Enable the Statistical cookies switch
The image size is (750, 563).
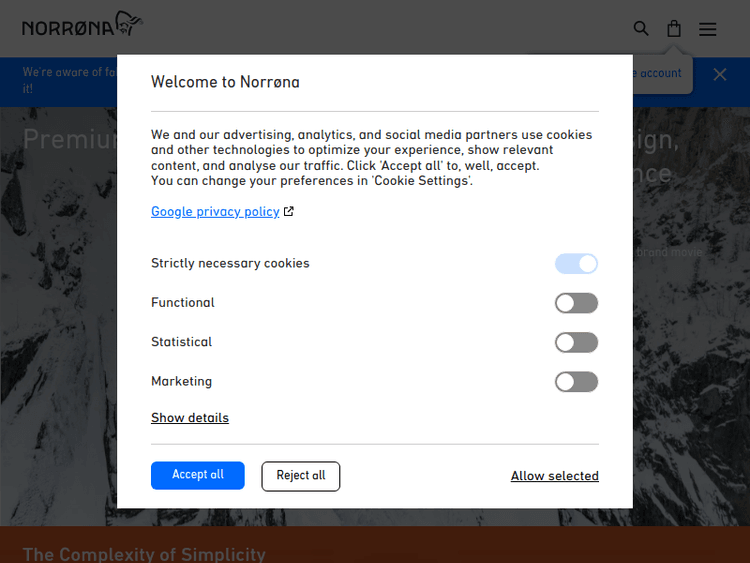point(576,342)
